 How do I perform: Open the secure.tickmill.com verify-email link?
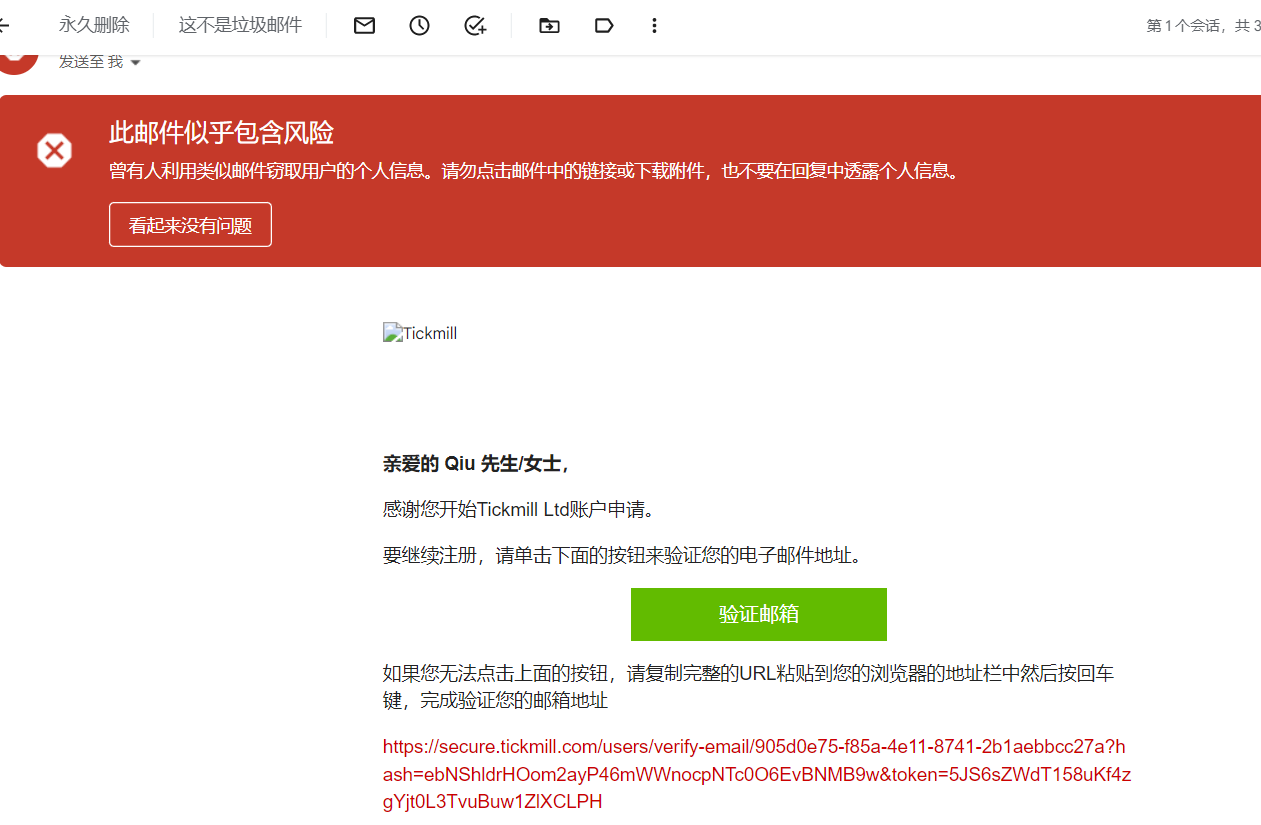pos(757,774)
